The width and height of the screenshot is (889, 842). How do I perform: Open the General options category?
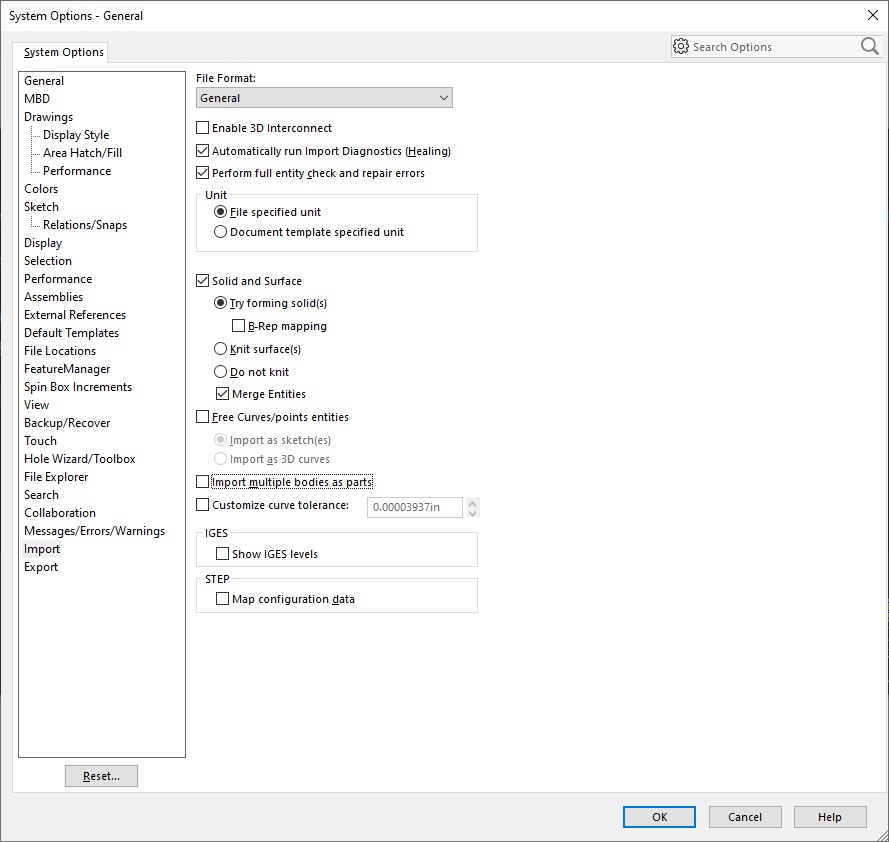(44, 81)
